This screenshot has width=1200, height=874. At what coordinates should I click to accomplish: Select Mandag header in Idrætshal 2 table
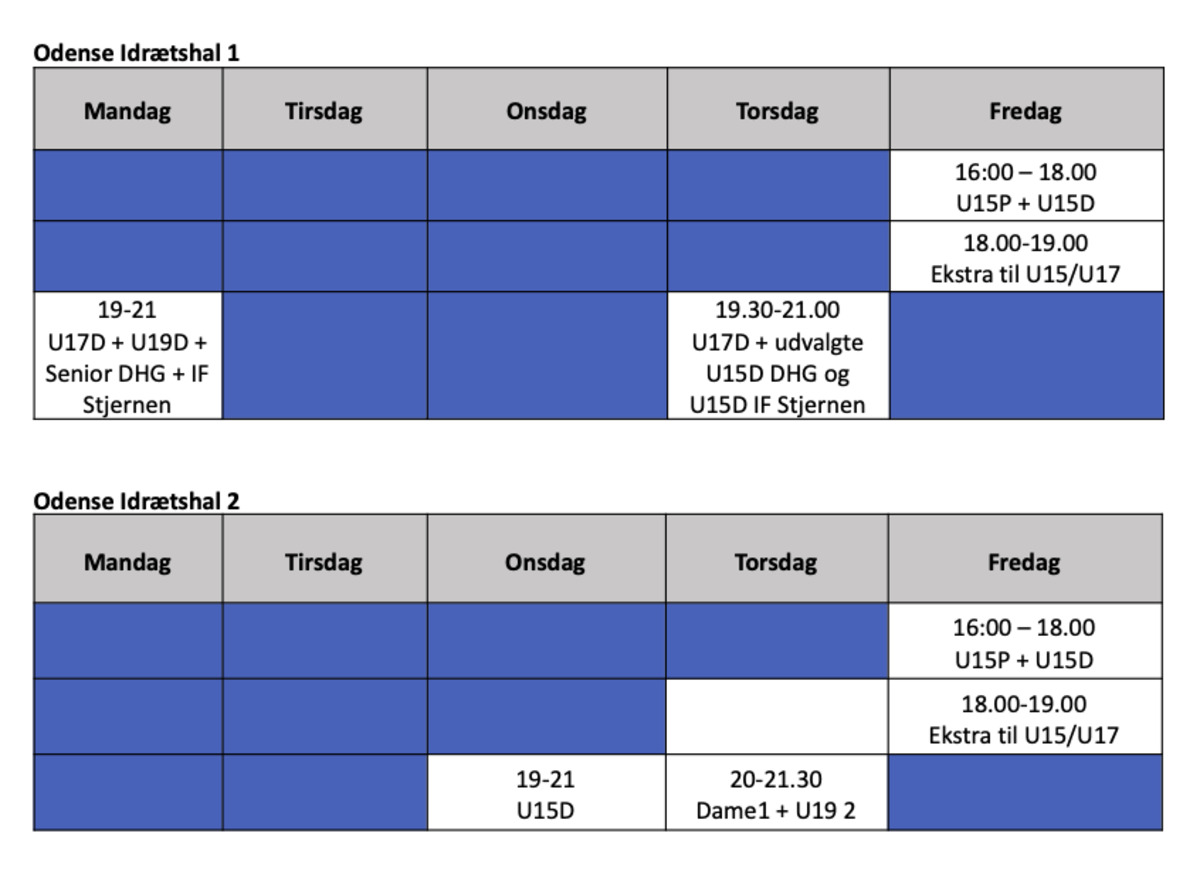pos(128,559)
